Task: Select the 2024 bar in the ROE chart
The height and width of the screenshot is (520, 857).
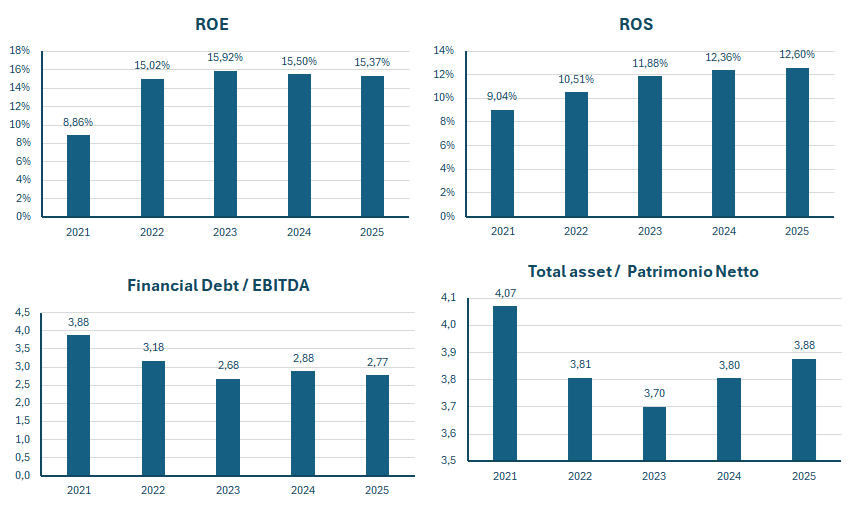Action: click(x=299, y=146)
